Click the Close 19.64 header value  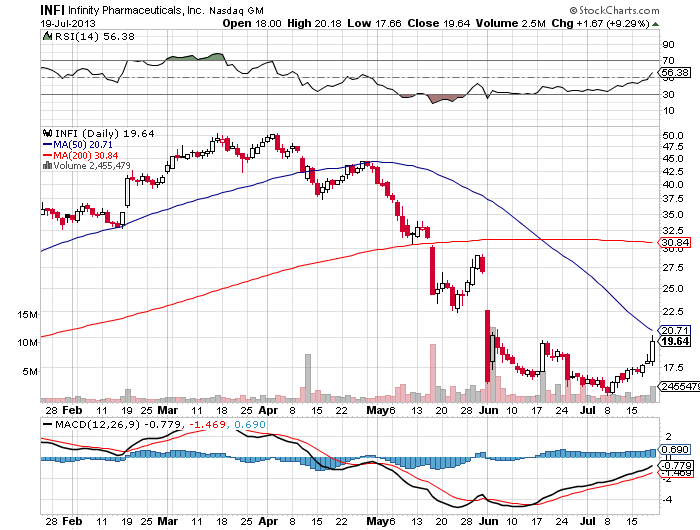[x=438, y=23]
